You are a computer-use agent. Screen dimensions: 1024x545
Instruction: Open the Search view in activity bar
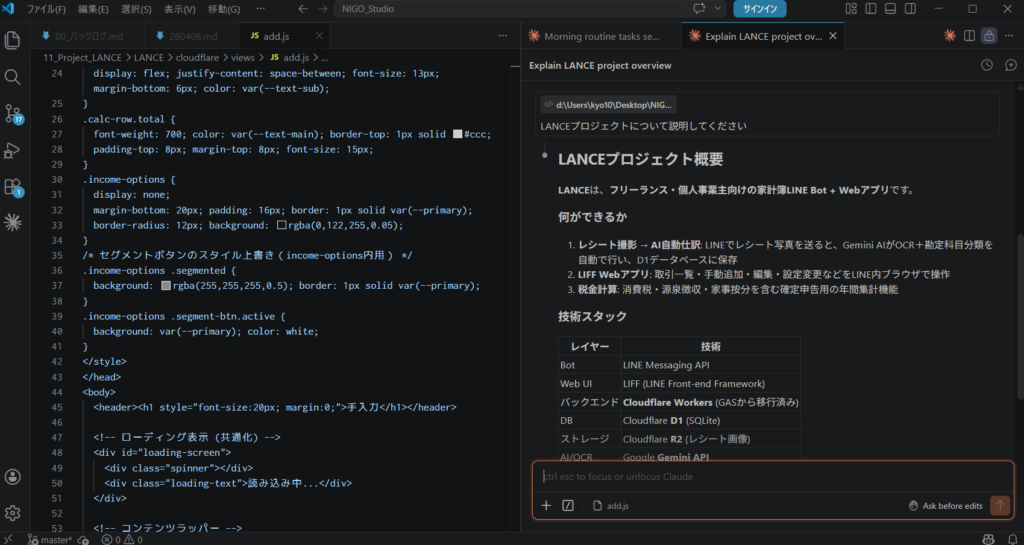[13, 77]
